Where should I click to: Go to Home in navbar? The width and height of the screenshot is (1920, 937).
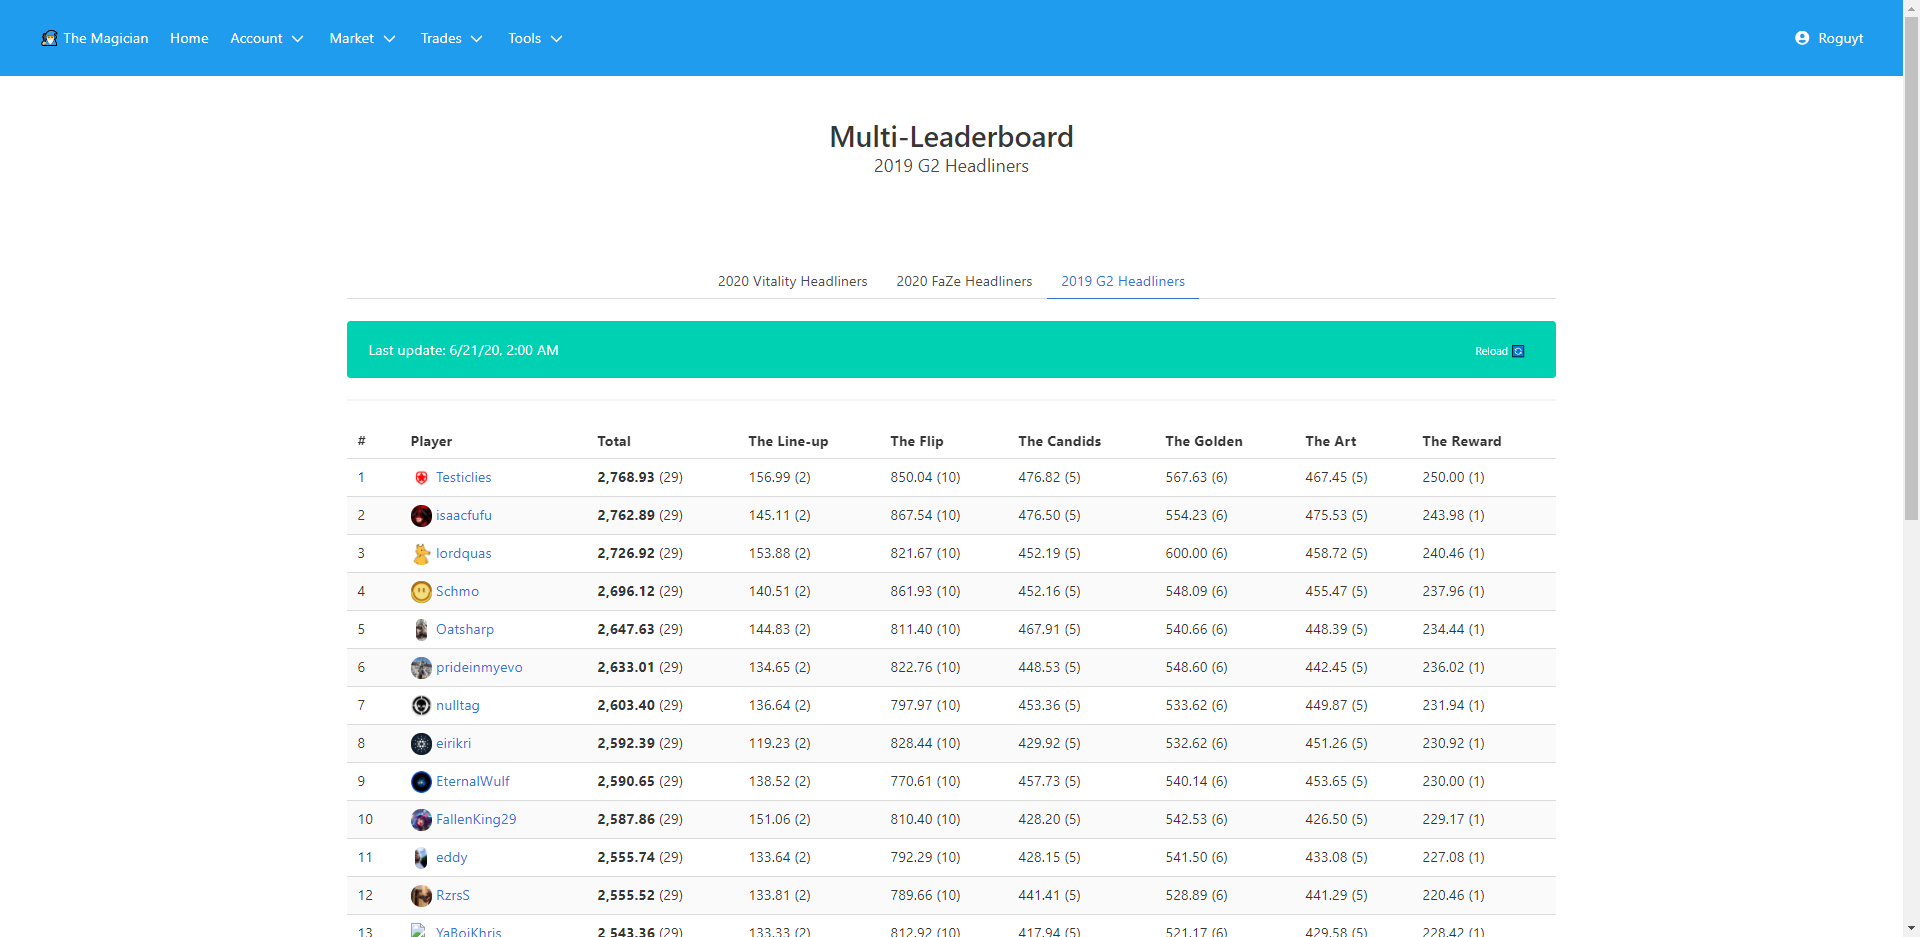189,38
